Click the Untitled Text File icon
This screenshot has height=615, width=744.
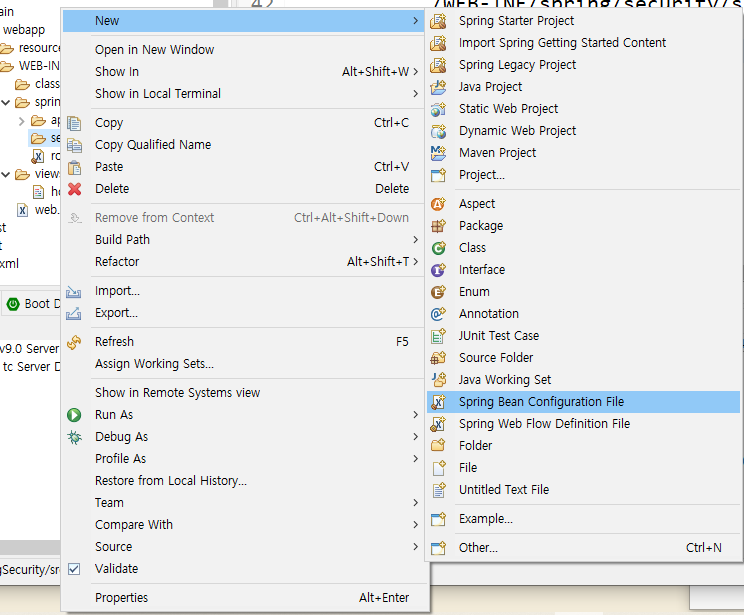pos(438,490)
